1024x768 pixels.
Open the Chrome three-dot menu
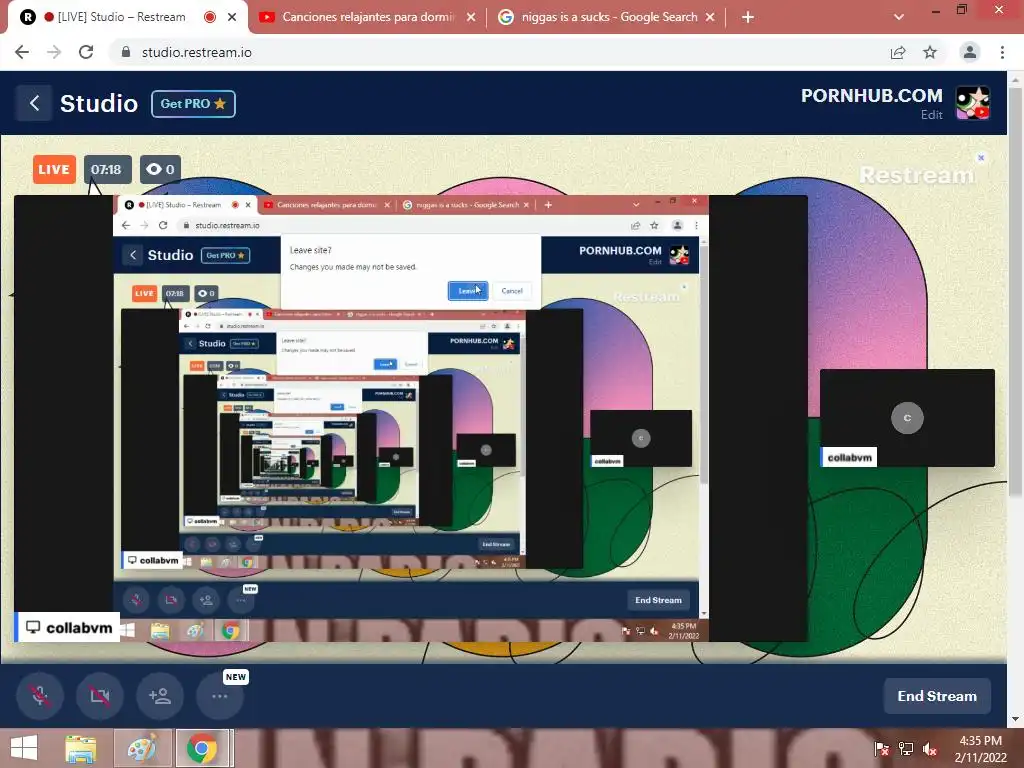(1002, 52)
